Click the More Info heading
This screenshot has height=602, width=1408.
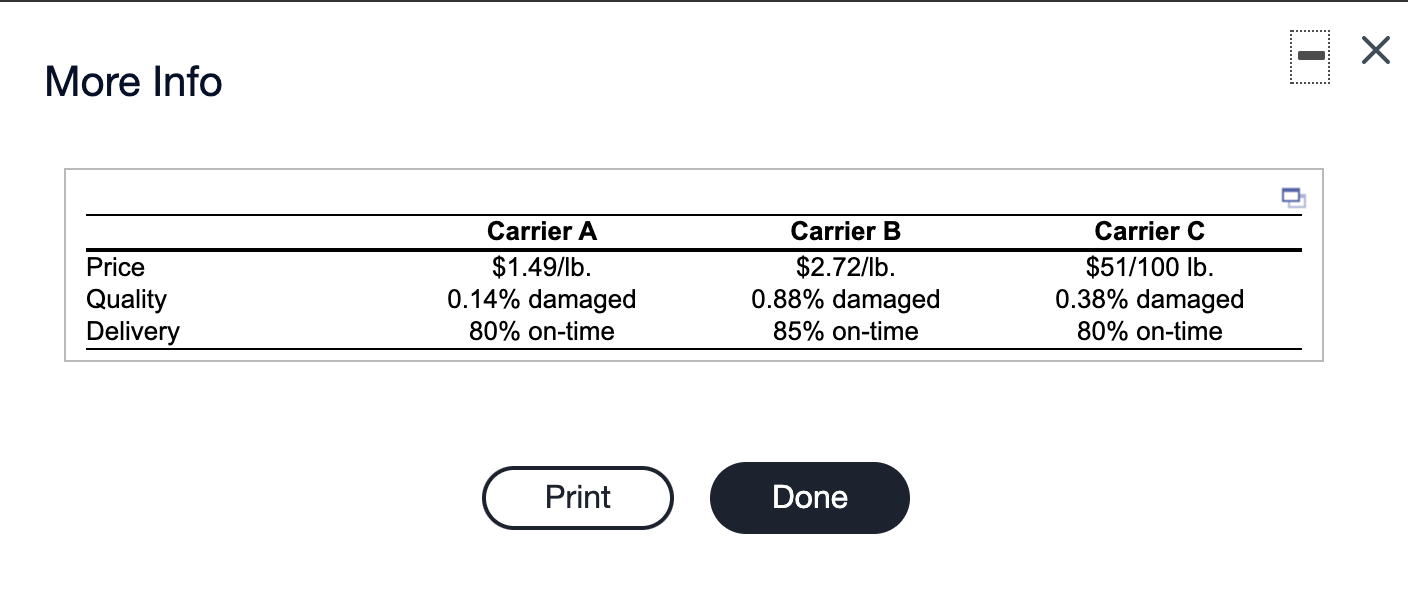click(x=134, y=81)
